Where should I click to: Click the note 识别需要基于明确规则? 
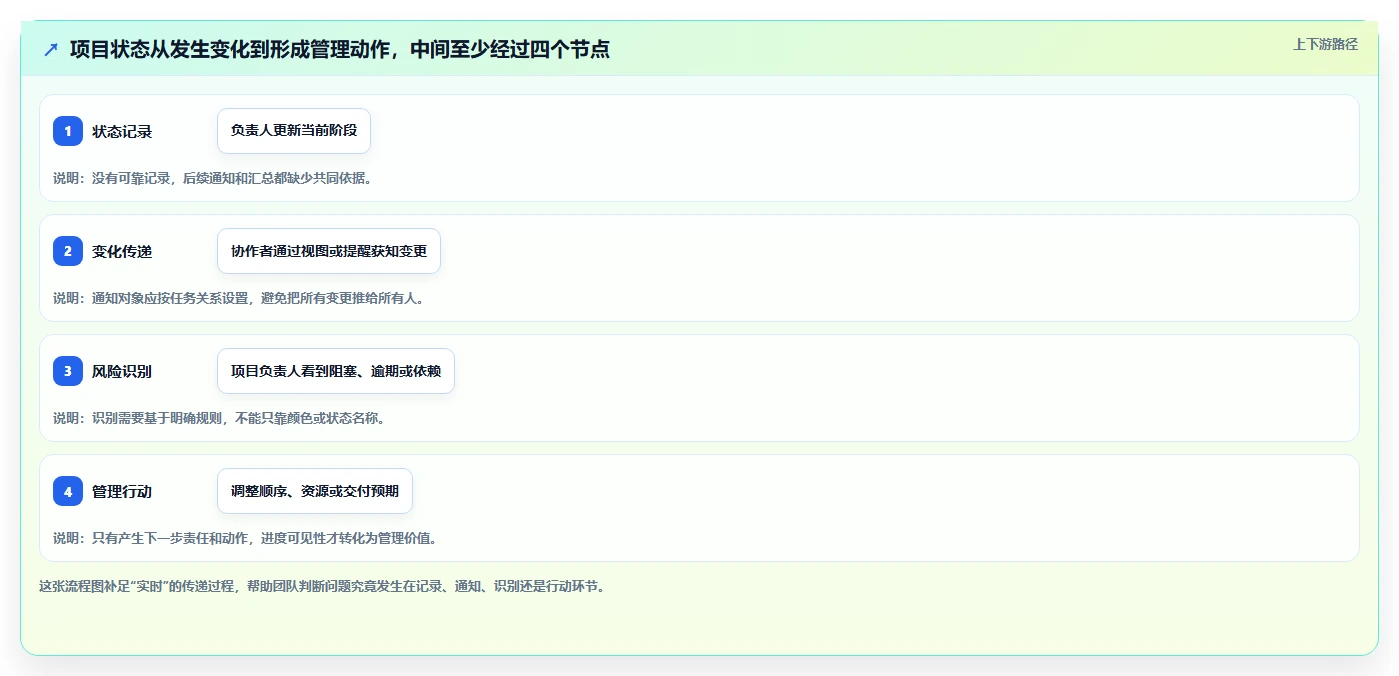click(157, 418)
